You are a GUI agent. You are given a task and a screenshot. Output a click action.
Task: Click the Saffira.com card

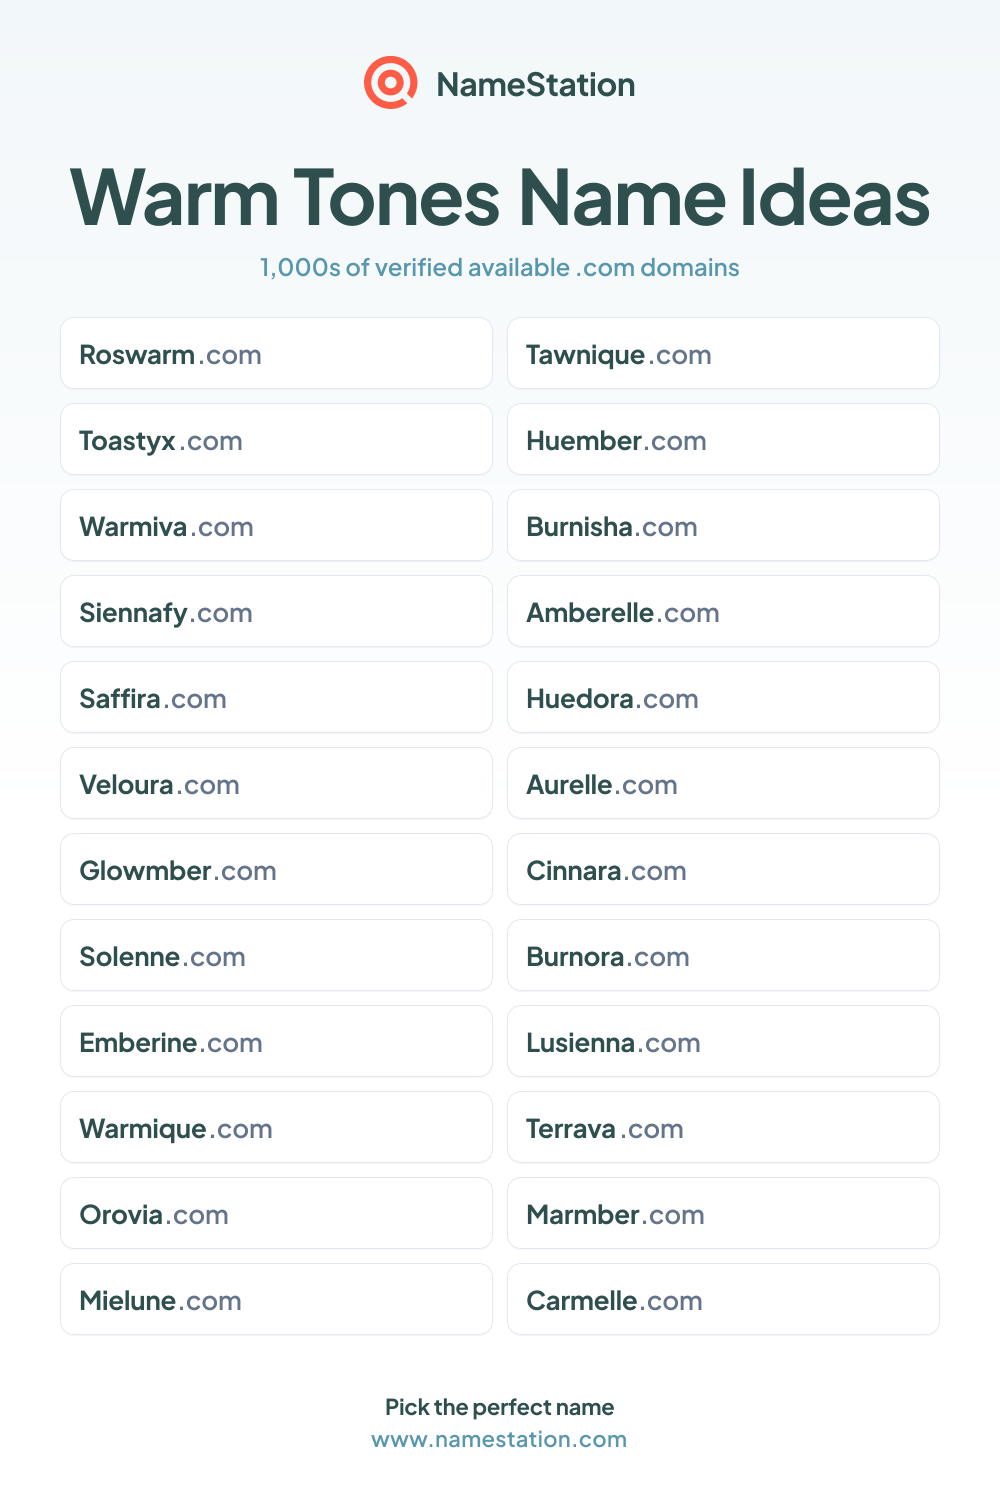tap(276, 697)
